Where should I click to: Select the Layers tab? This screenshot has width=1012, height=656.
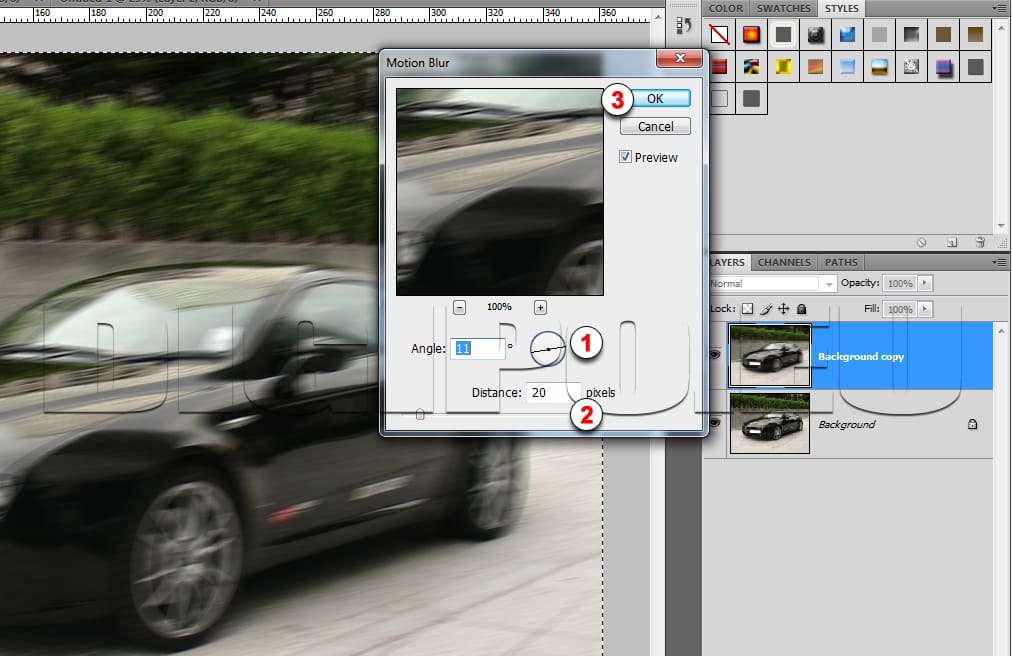pos(728,262)
